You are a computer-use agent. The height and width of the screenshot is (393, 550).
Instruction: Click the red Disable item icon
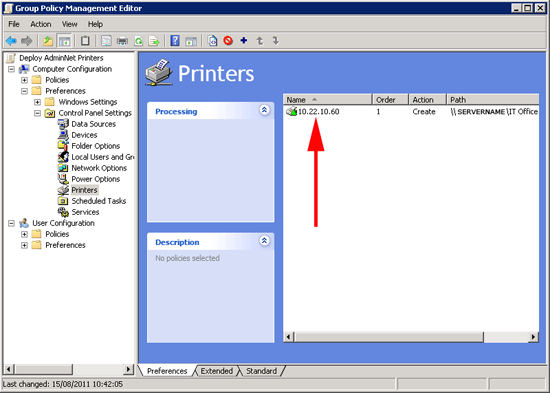click(228, 41)
